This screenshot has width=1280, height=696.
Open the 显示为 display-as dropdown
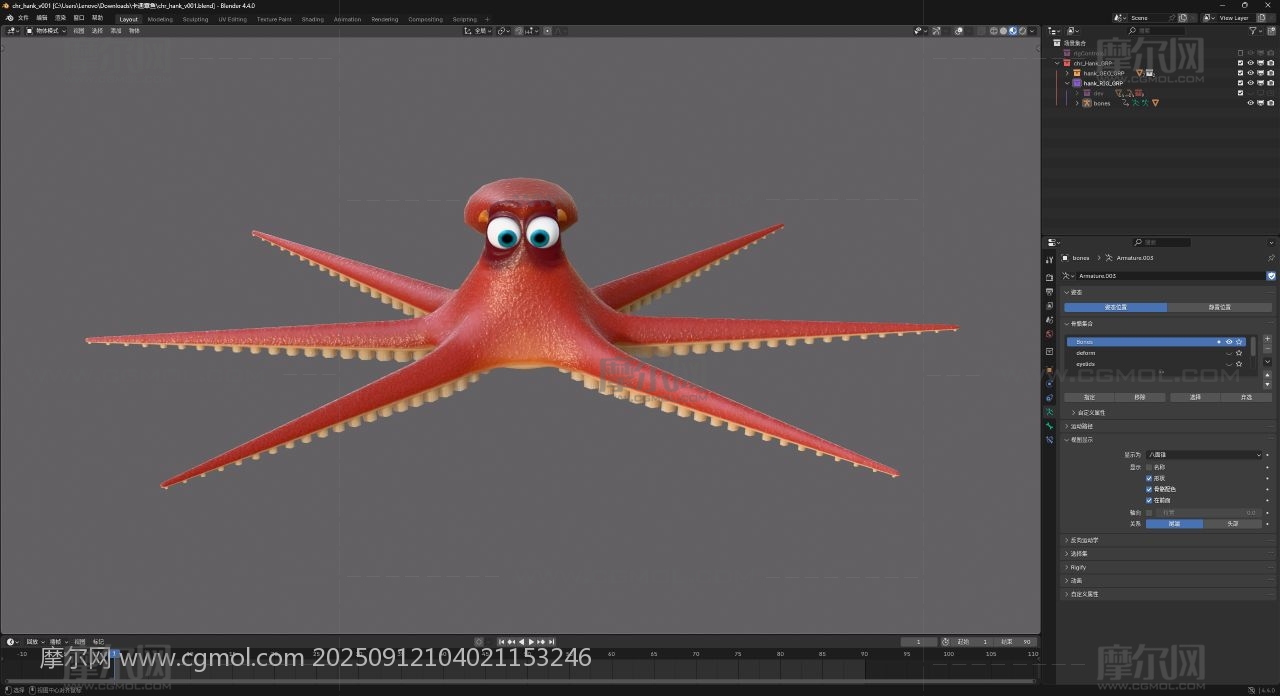click(x=1204, y=455)
